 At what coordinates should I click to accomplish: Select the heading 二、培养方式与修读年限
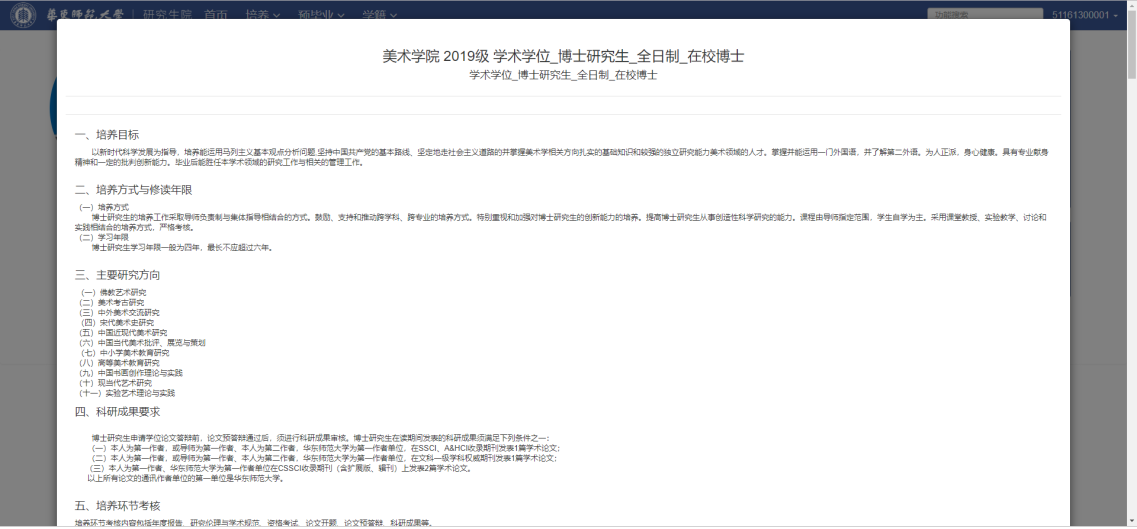(133, 189)
